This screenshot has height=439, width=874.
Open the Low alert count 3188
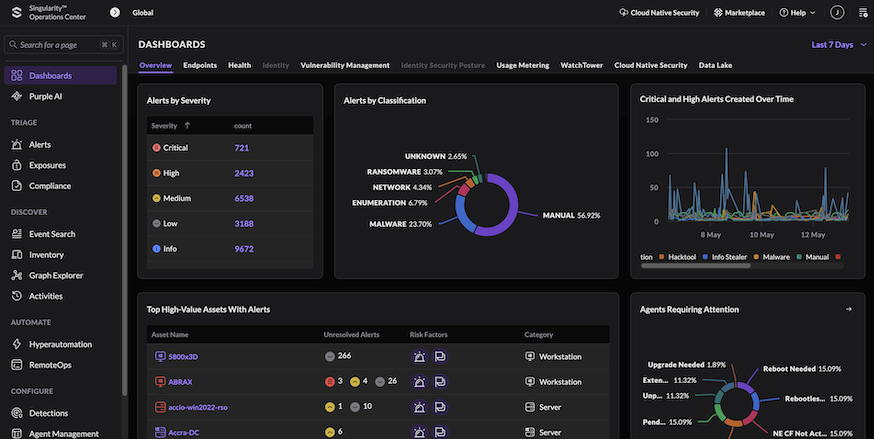coord(244,224)
